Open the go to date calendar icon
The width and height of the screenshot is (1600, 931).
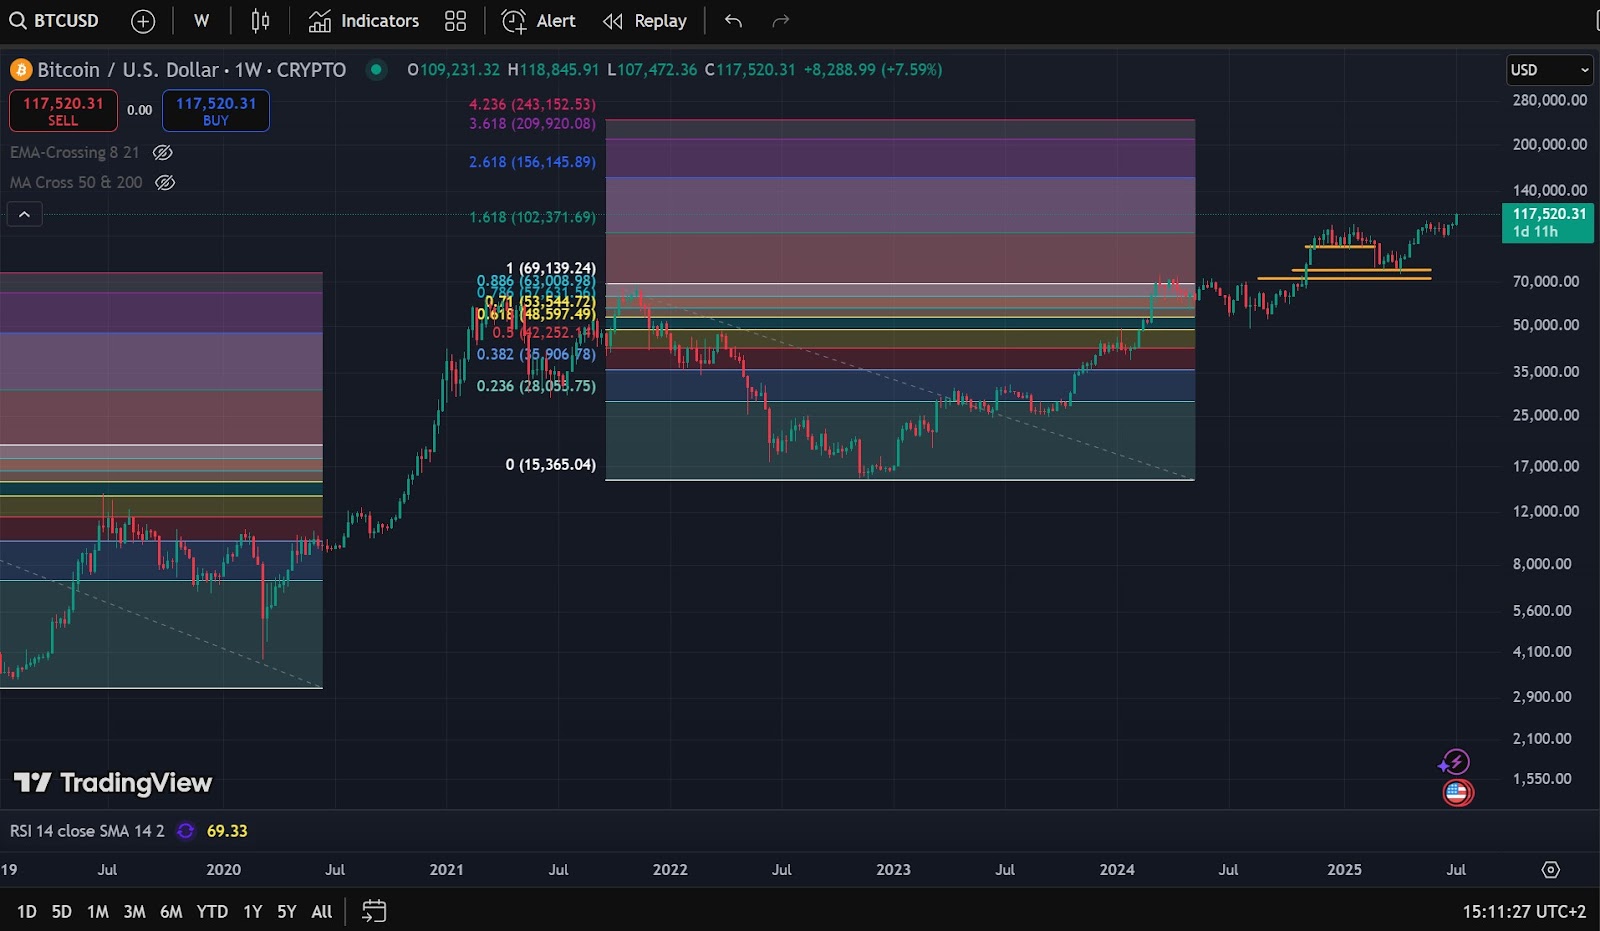coord(374,912)
